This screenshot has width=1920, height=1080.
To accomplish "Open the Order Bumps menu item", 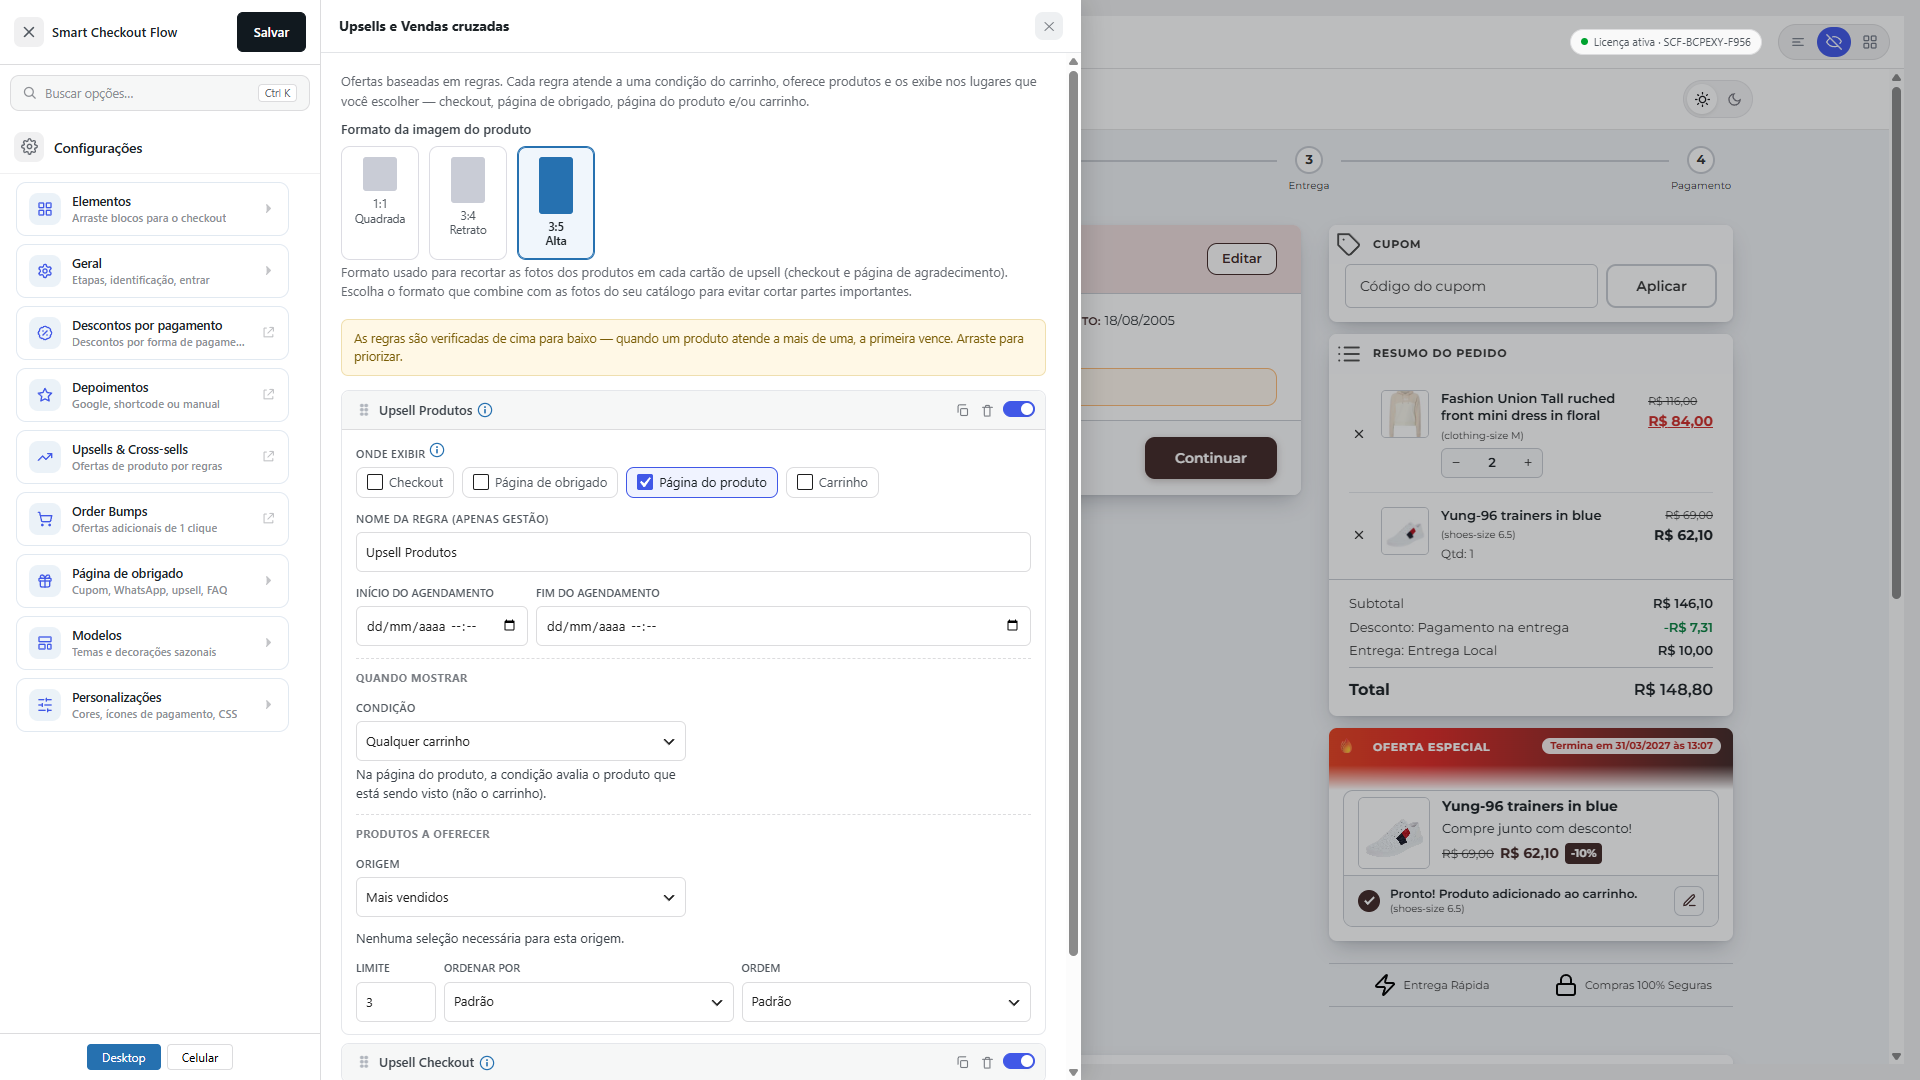I will pyautogui.click(x=152, y=519).
